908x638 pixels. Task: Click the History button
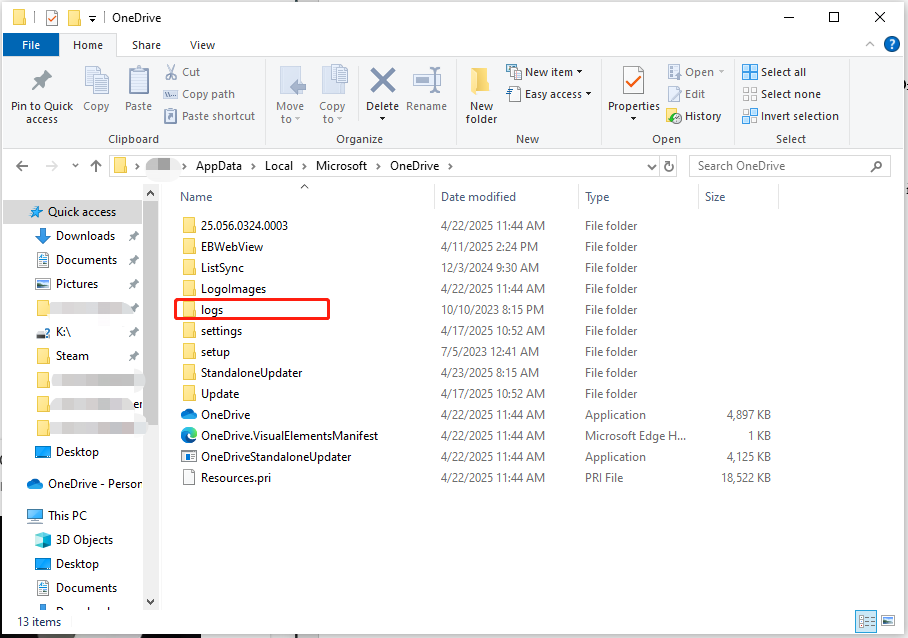click(694, 116)
